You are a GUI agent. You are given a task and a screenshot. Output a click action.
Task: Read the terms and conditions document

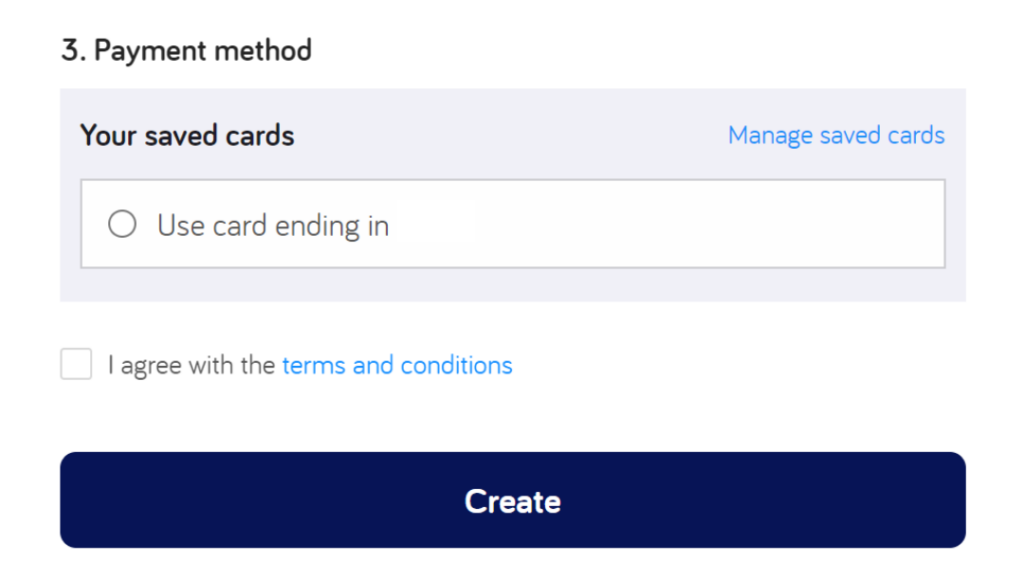397,364
